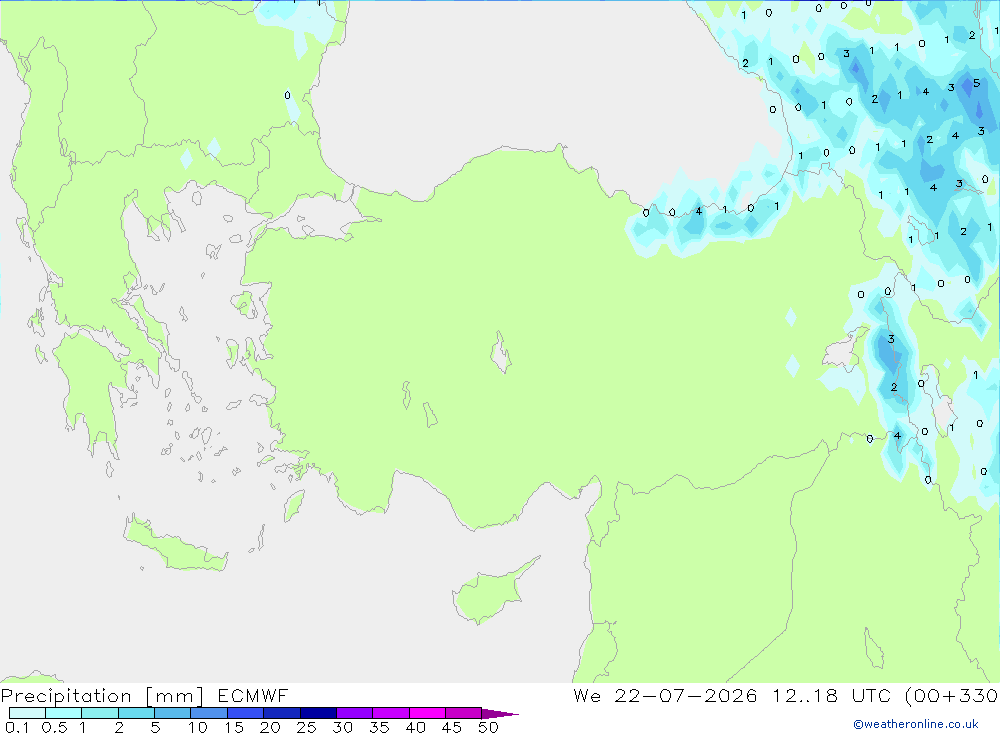
Task: Pick the 15–20 mm legend color swatch
Action: point(245,713)
